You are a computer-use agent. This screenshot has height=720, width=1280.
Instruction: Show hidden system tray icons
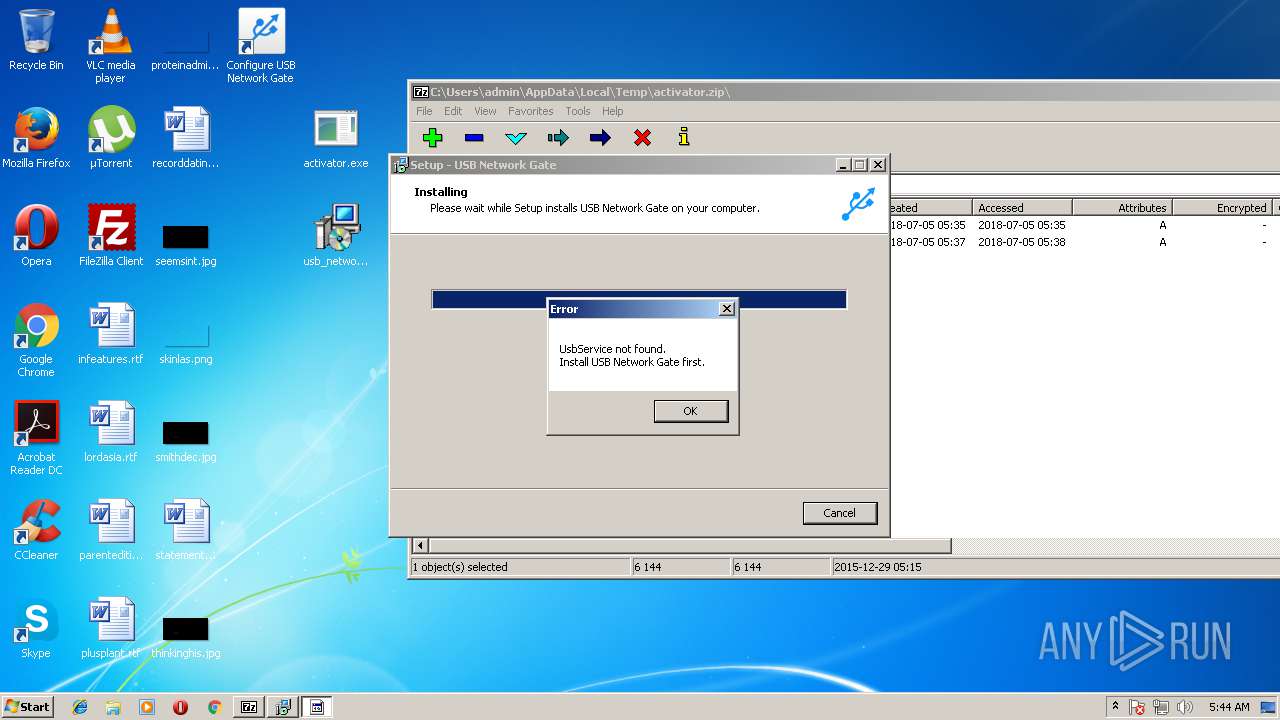[1115, 707]
